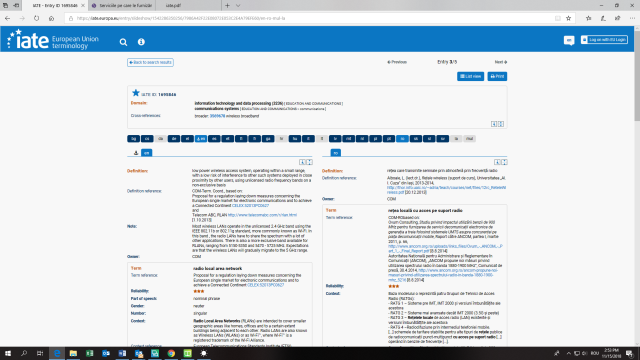Viewport: 640px width, 360px height.
Task: Open Excel from the Windows taskbar
Action: point(89,353)
